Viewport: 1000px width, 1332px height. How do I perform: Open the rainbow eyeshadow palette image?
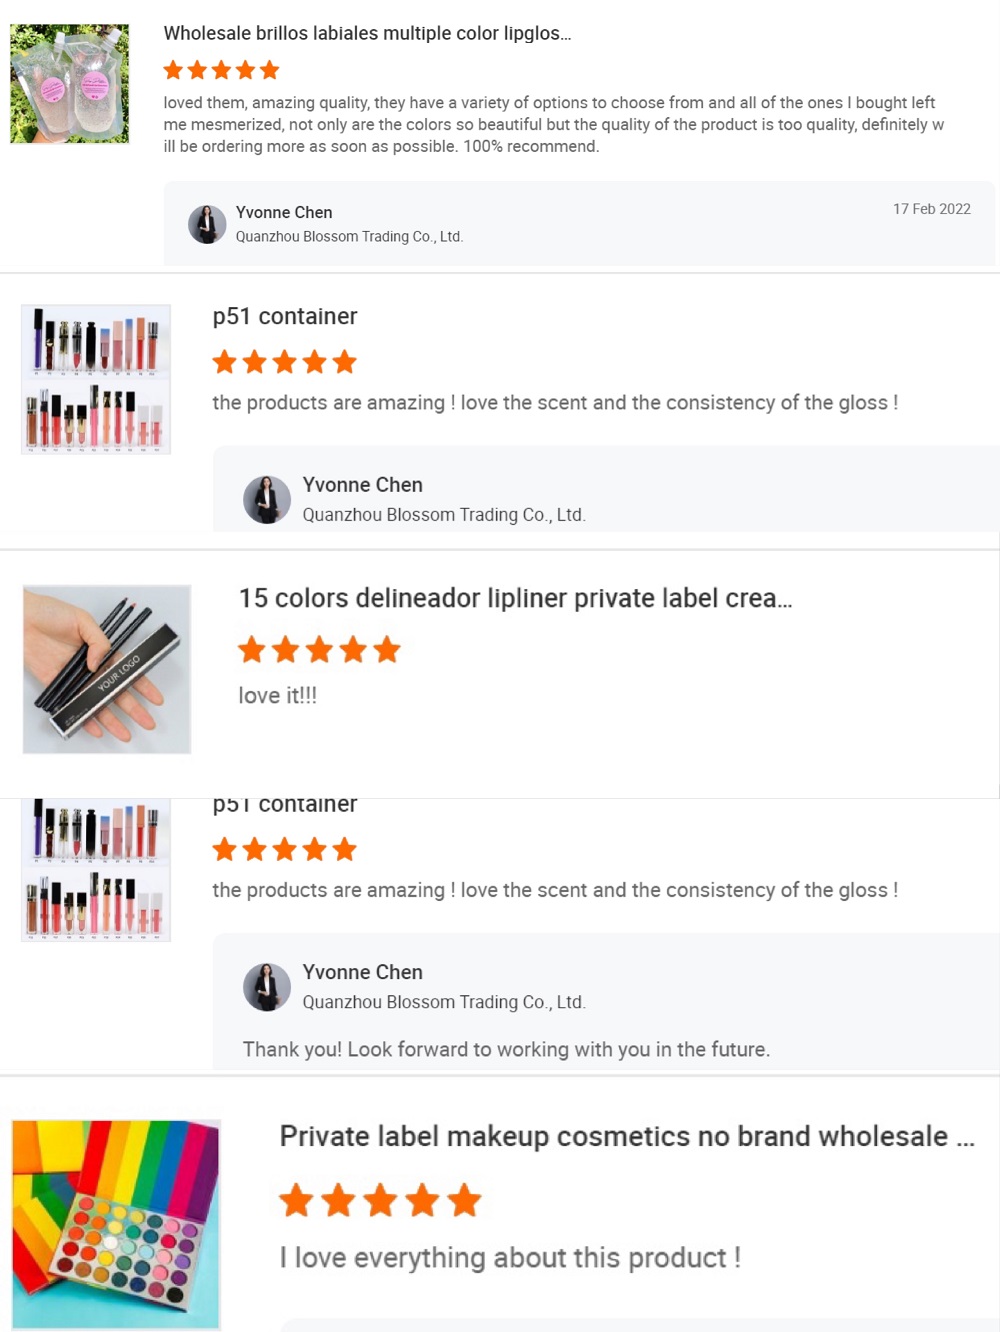[x=116, y=1223]
